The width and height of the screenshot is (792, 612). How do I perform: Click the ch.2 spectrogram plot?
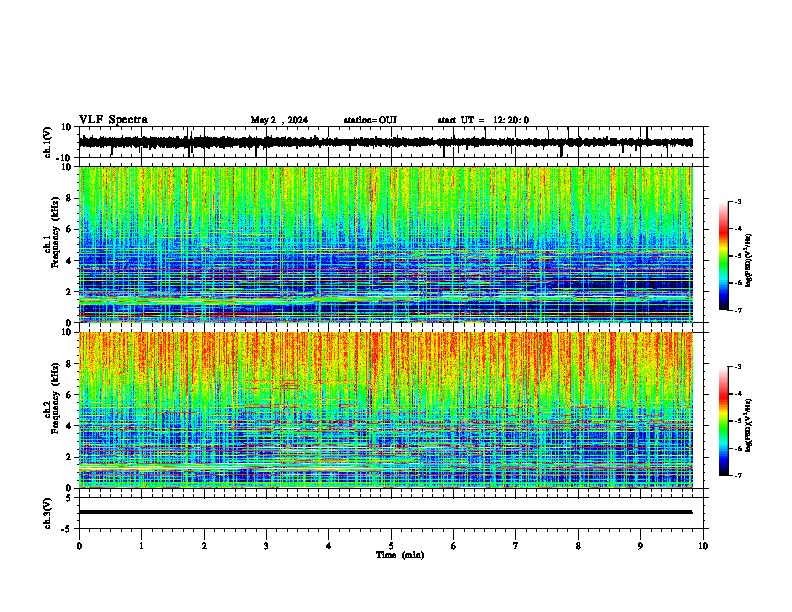(385, 410)
